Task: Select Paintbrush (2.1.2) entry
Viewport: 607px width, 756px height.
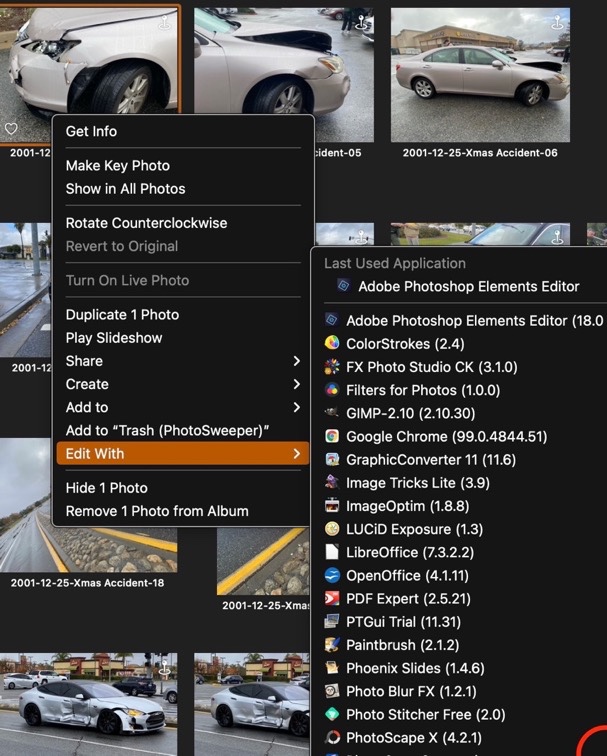Action: (460, 645)
